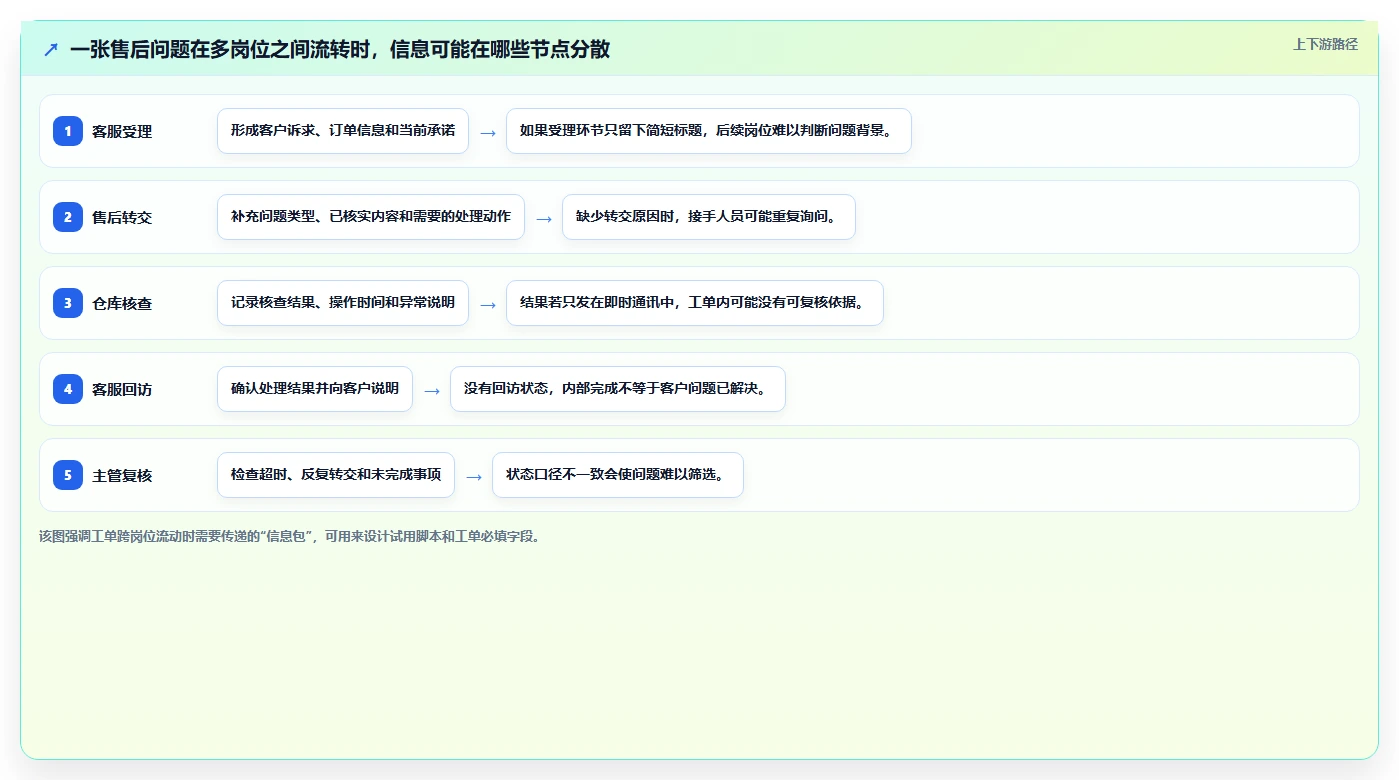This screenshot has width=1399, height=780.
Task: Click the number 5 badge for 主管复核
Action: [68, 475]
